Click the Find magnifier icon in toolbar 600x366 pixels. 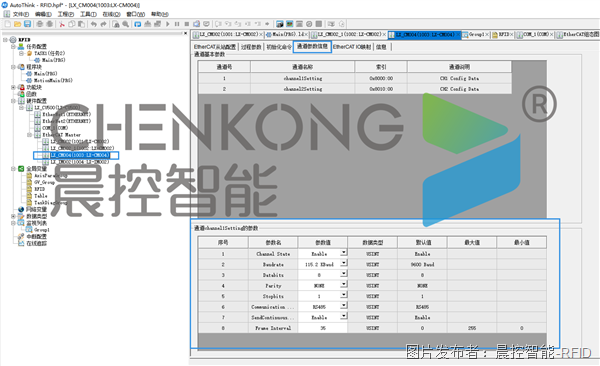coord(126,24)
